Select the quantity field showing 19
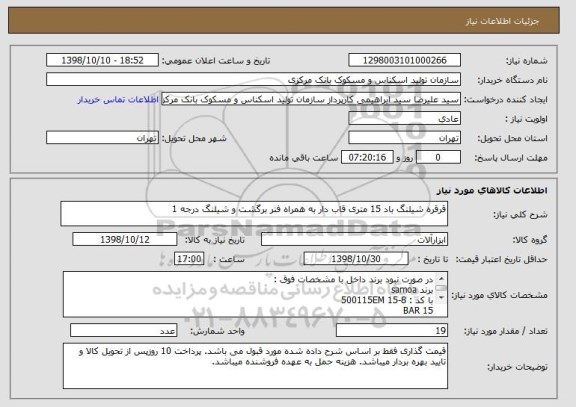 (392, 331)
